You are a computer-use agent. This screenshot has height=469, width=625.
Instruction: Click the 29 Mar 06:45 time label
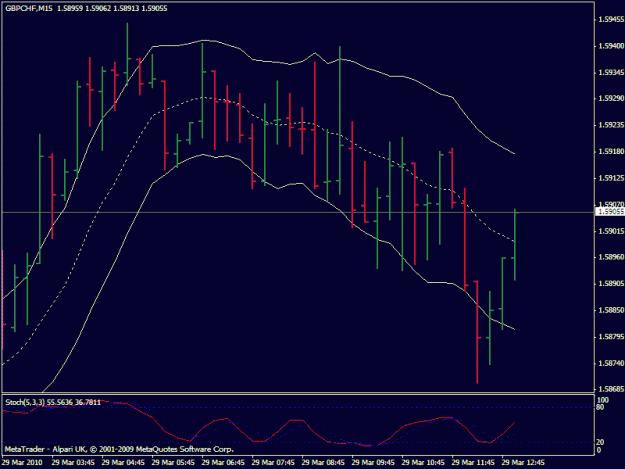223,463
